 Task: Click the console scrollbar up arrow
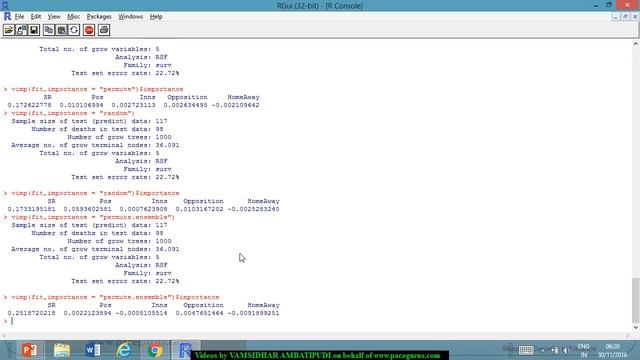(636, 43)
